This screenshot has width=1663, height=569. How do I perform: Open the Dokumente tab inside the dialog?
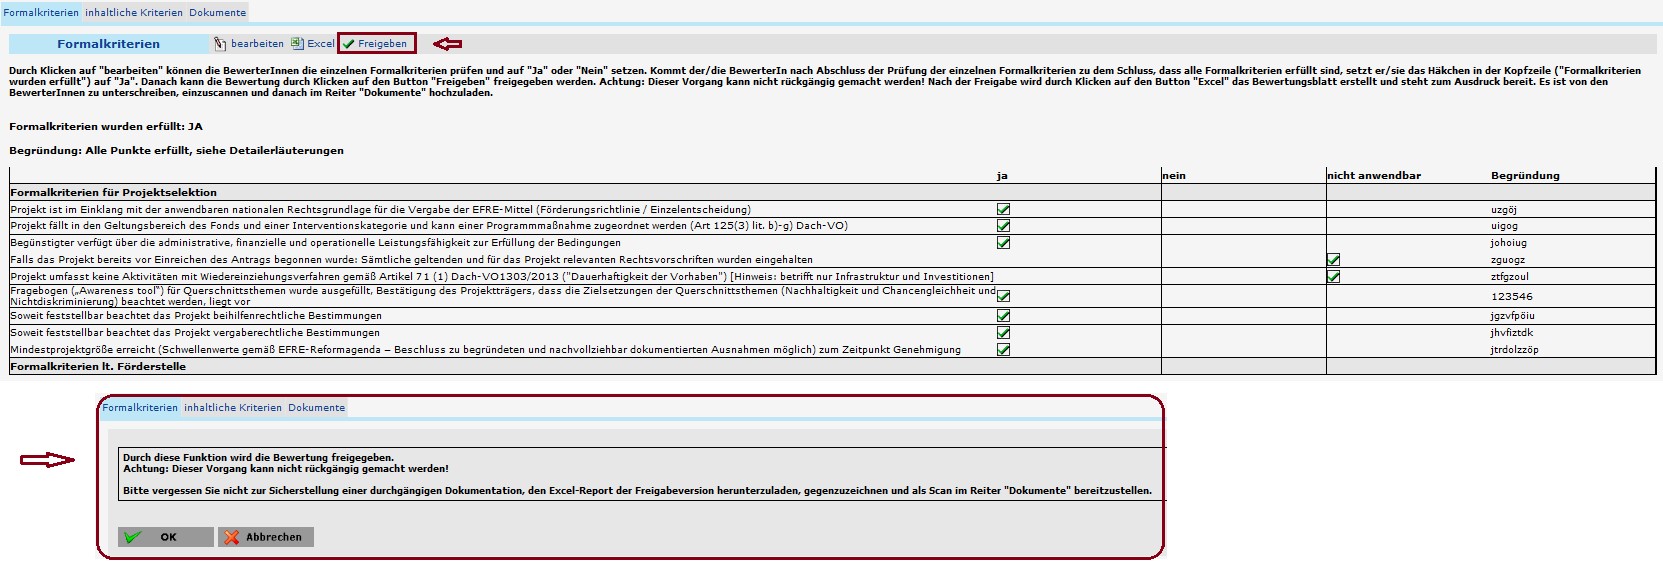coord(316,408)
